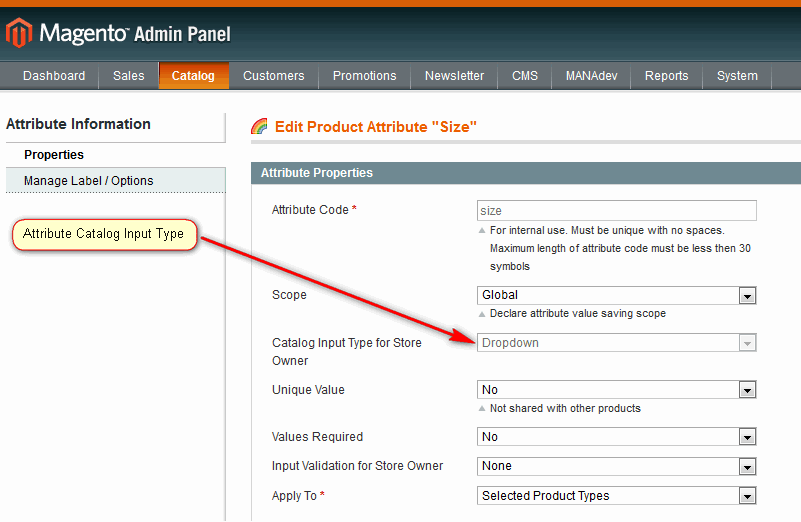
Task: Open the Scope dropdown set to Global
Action: click(x=617, y=295)
